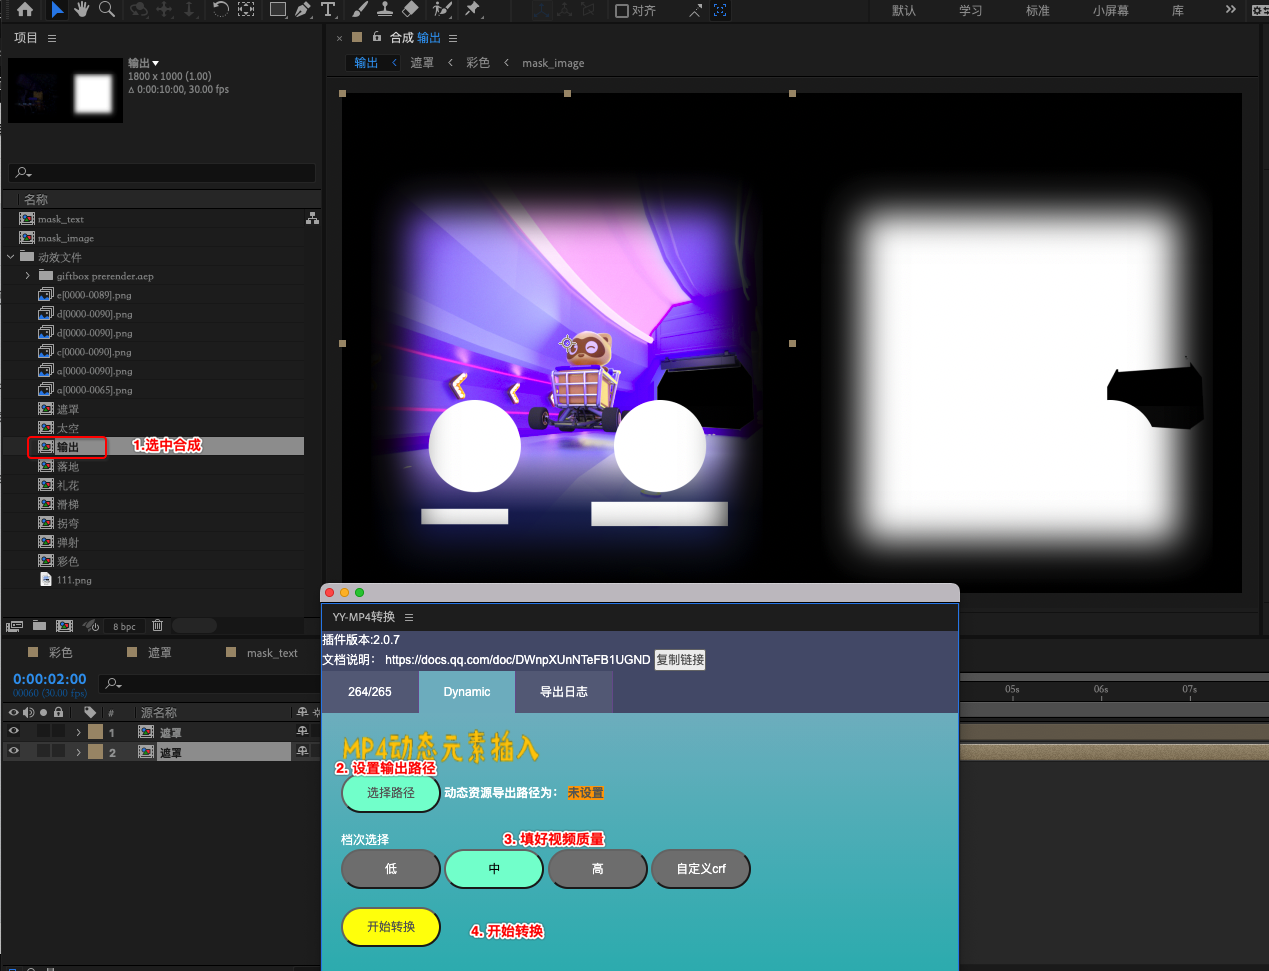1269x971 pixels.
Task: Switch to the 264/265 tab
Action: 369,692
